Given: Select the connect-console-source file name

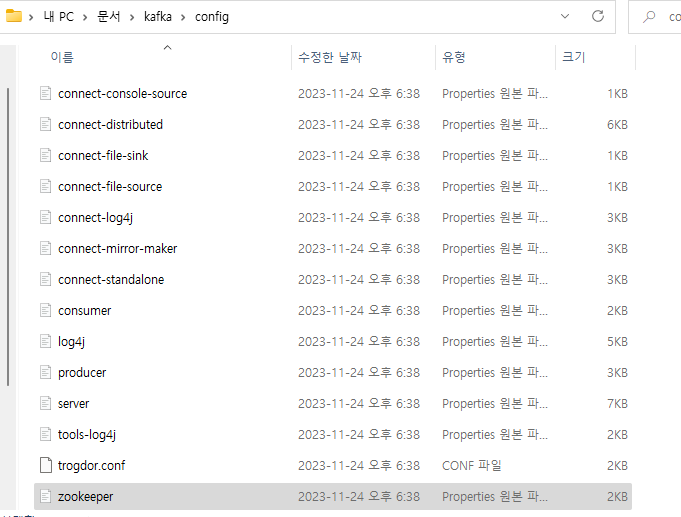Looking at the screenshot, I should (x=122, y=94).
